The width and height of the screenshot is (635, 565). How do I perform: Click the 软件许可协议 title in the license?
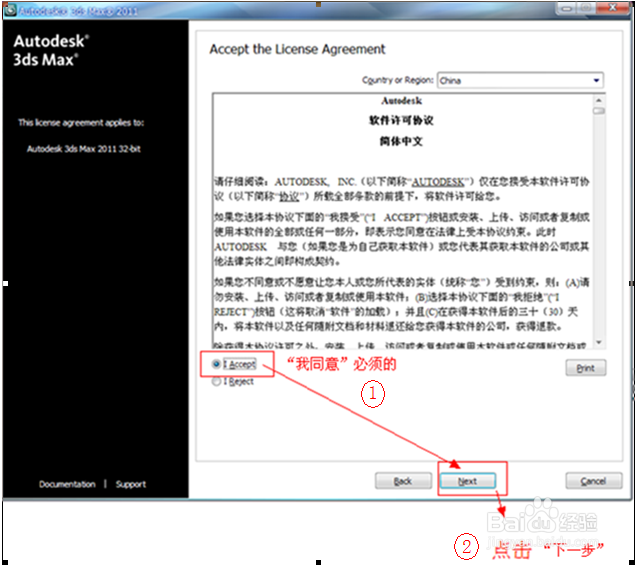coord(401,120)
